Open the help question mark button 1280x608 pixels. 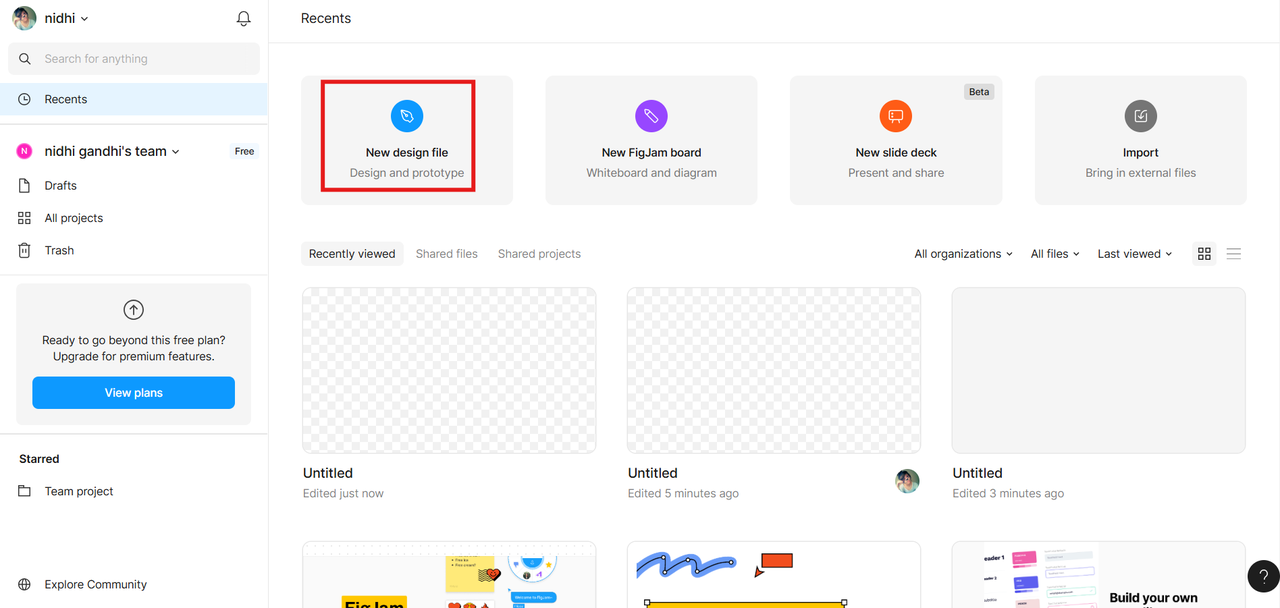1264,576
